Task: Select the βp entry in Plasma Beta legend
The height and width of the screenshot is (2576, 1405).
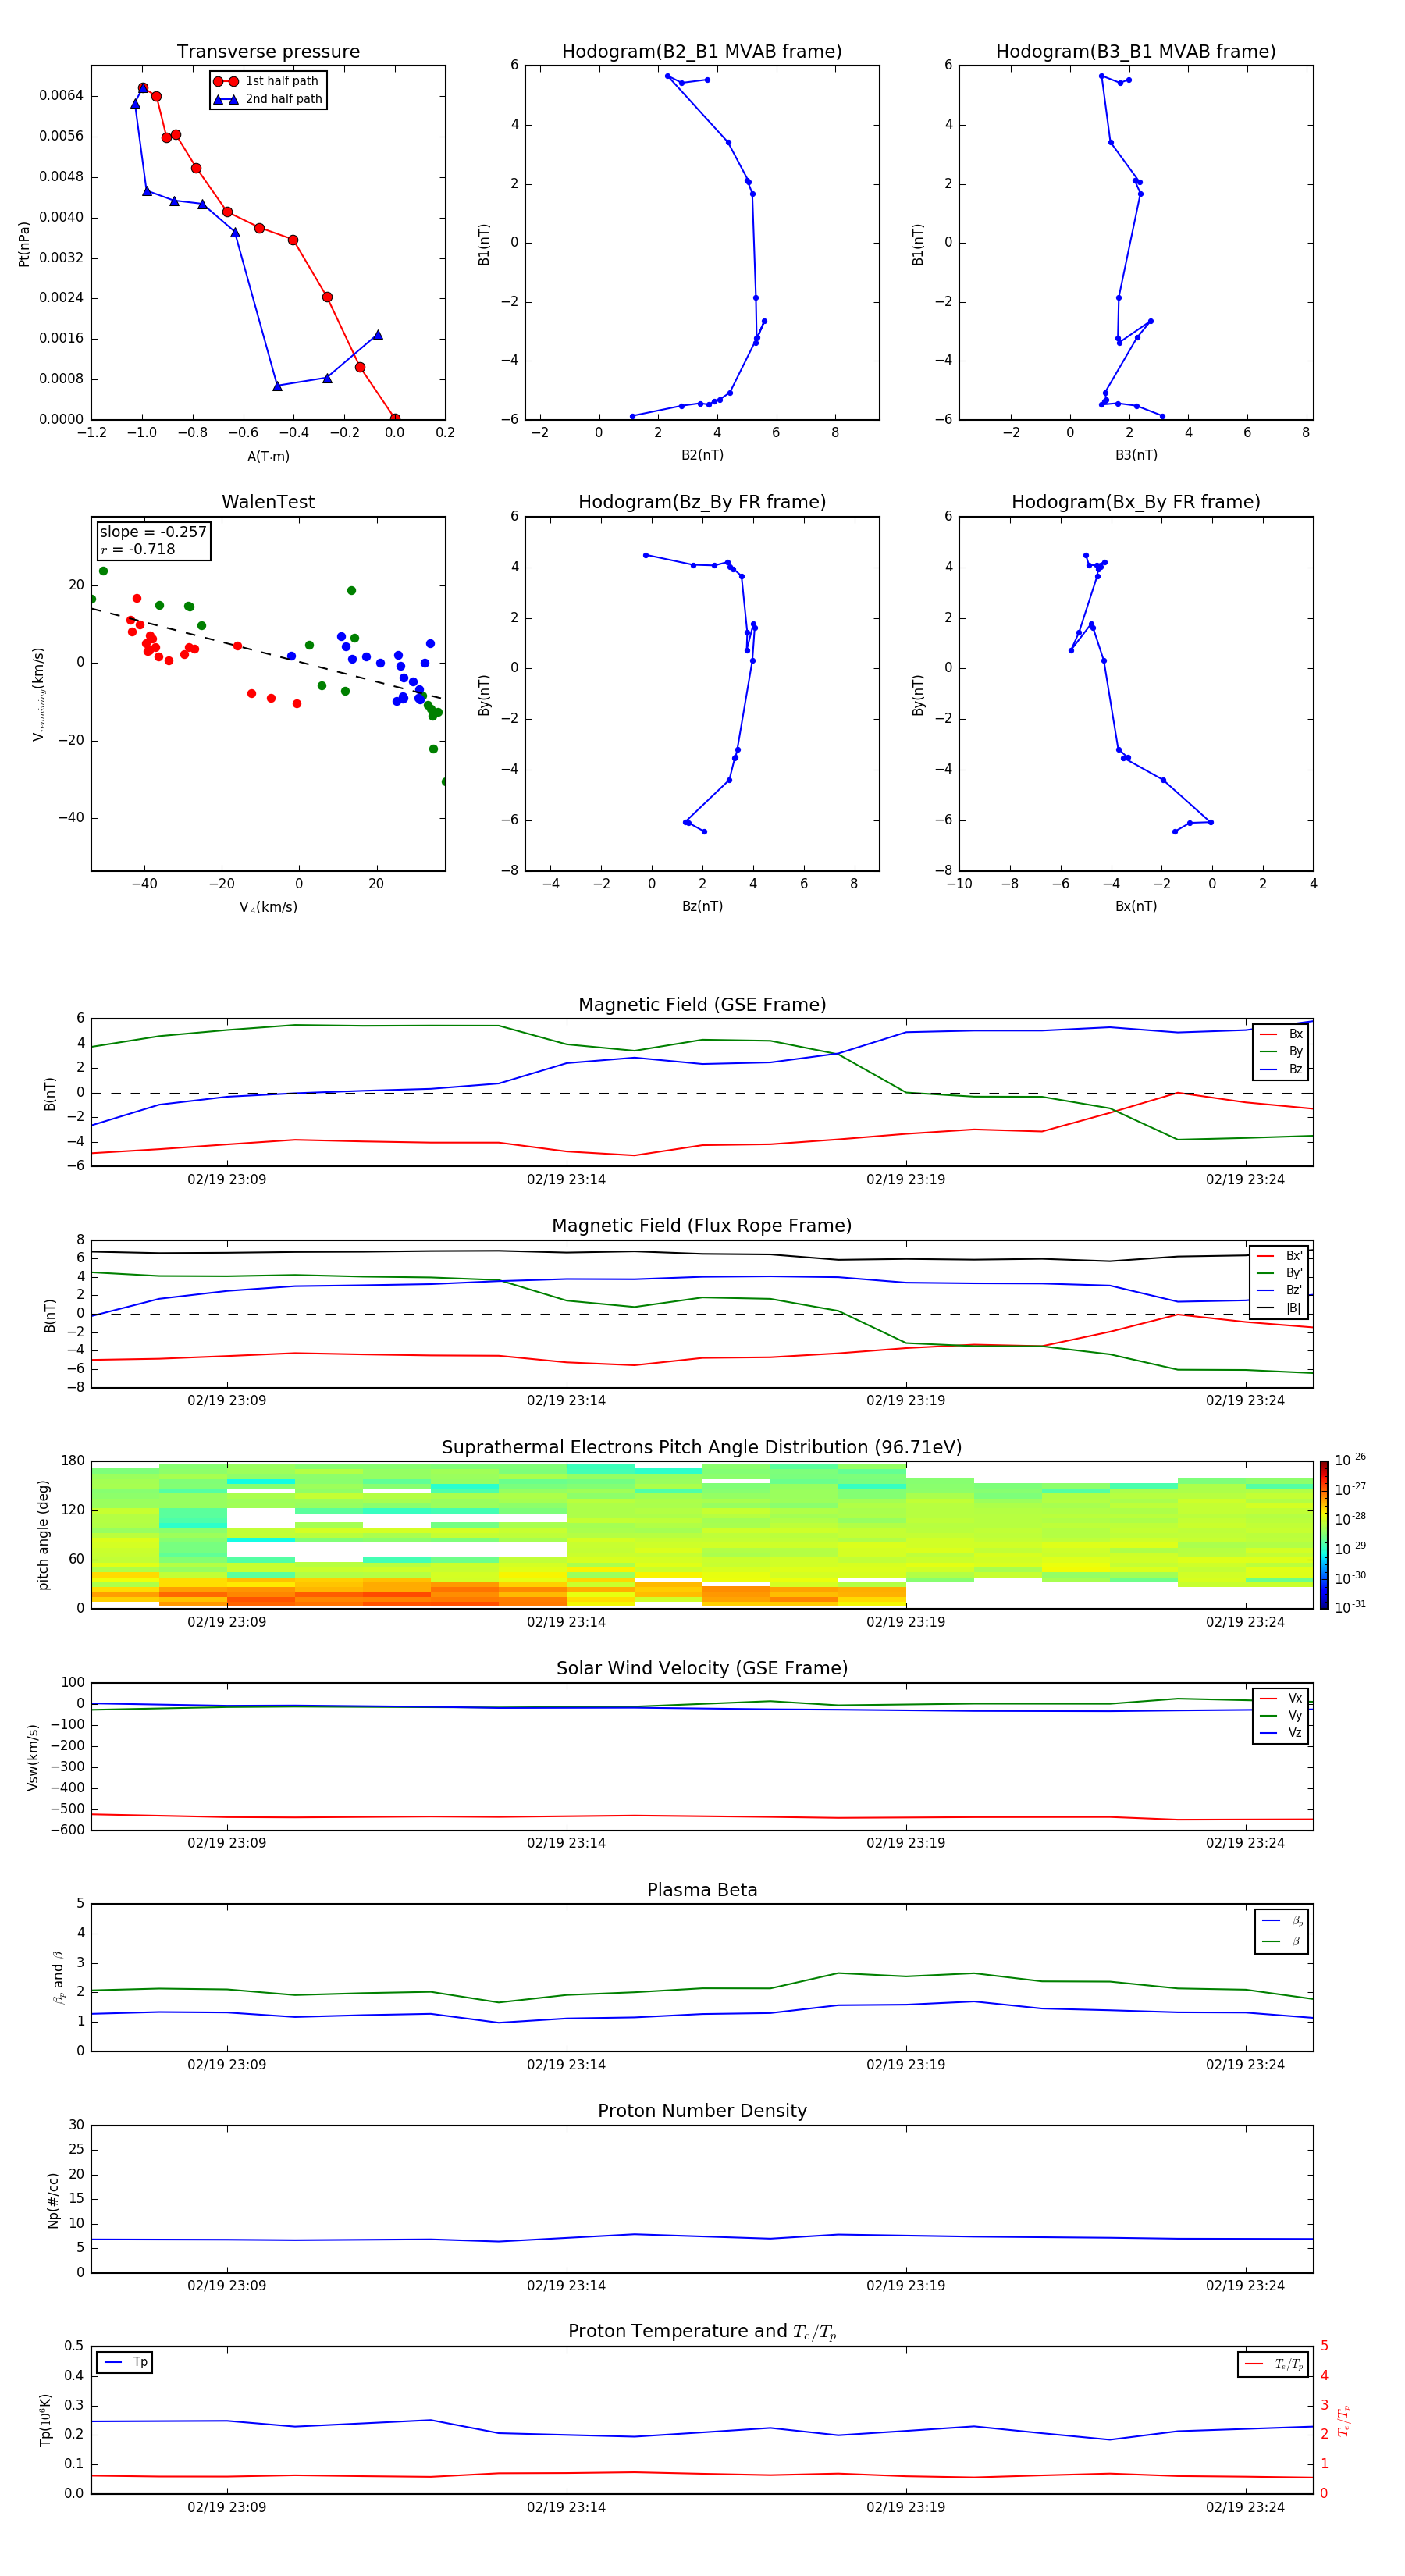Action: (1282, 1921)
